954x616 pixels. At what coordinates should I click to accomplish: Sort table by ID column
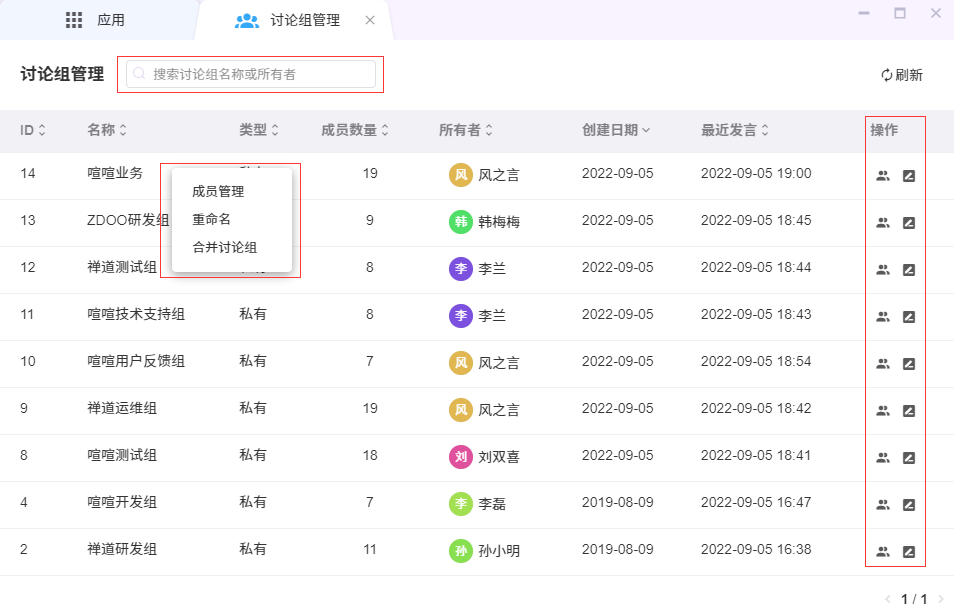pos(33,130)
